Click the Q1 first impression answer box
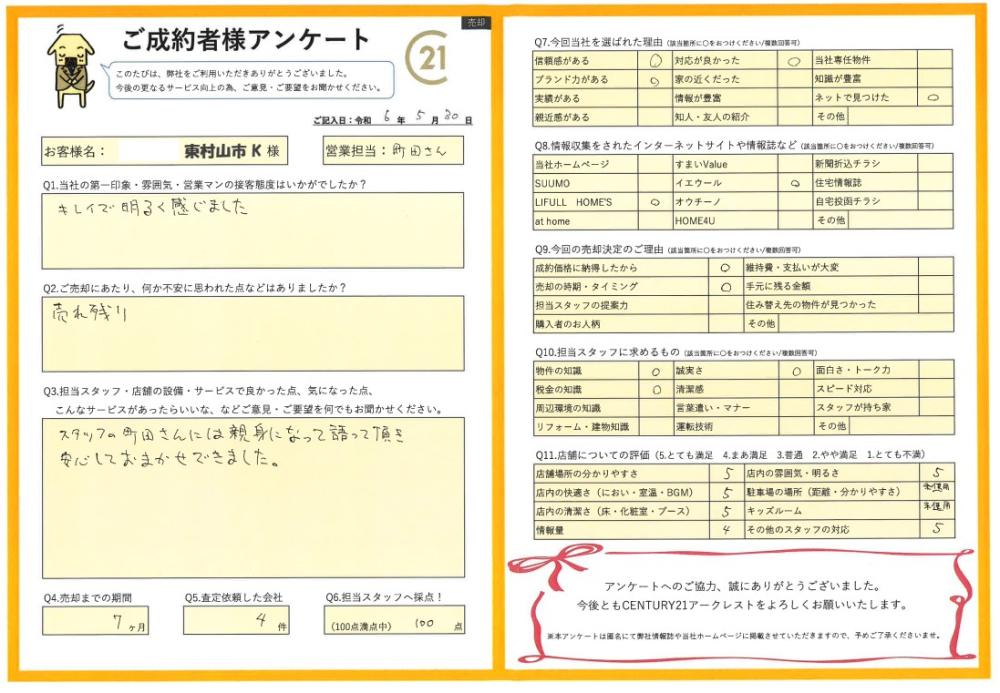Image resolution: width=1000 pixels, height=693 pixels. 253,230
